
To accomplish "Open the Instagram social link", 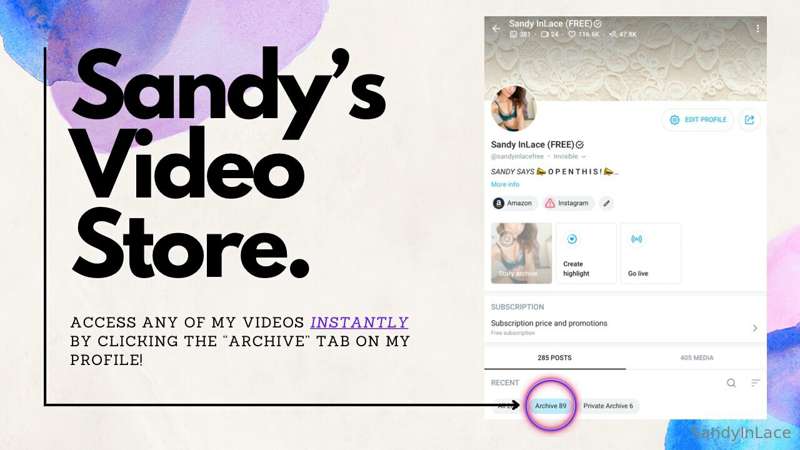I will 567,203.
